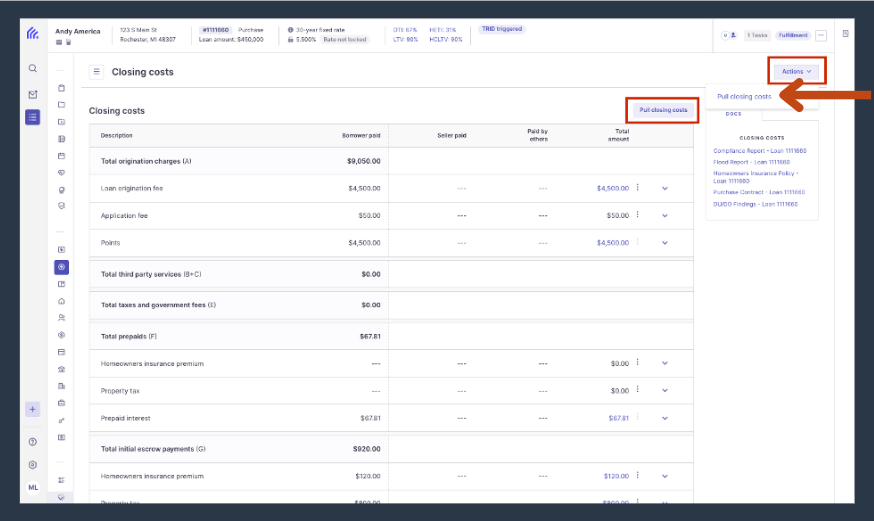
Task: Select the highlighted list view sidebar icon
Action: click(32, 117)
